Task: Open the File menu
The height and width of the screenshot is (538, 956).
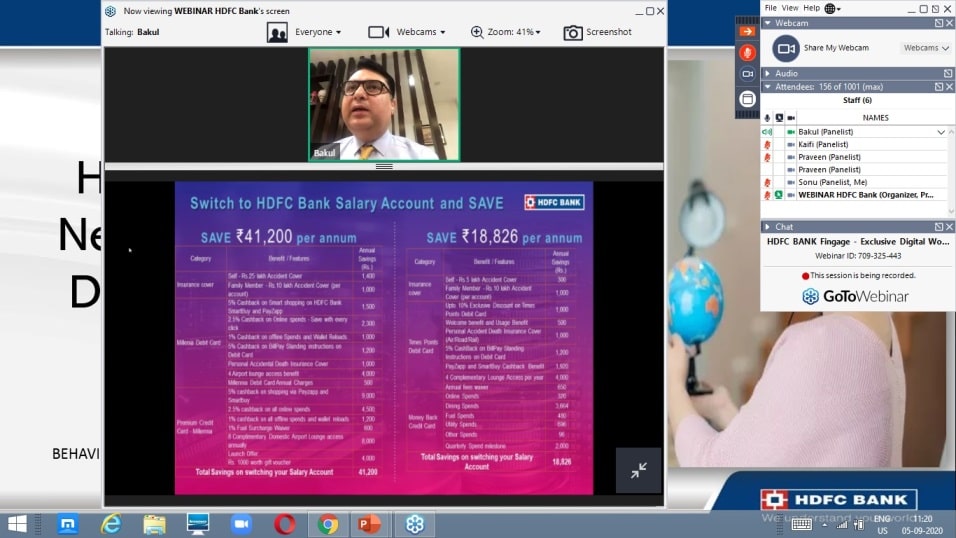Action: point(770,8)
